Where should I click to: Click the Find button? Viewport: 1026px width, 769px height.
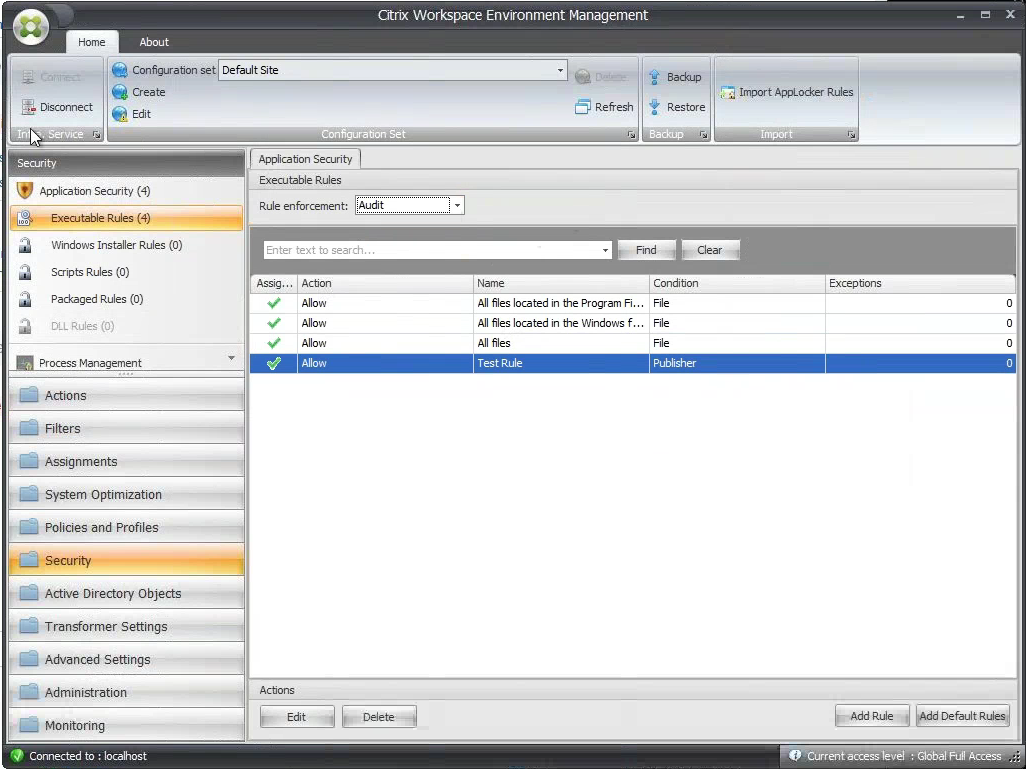tap(646, 250)
